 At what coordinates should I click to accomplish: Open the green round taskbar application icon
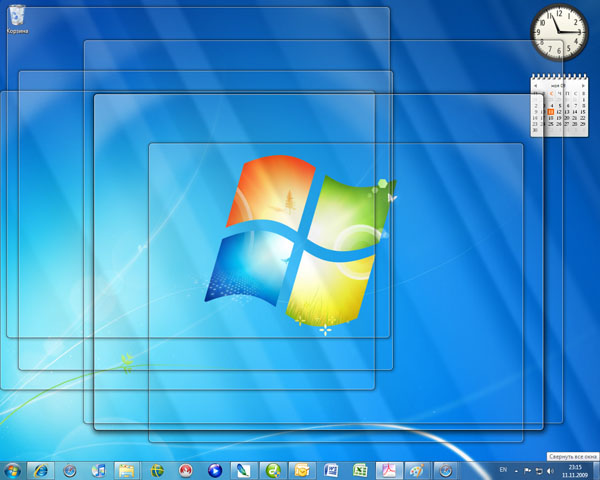click(x=273, y=471)
